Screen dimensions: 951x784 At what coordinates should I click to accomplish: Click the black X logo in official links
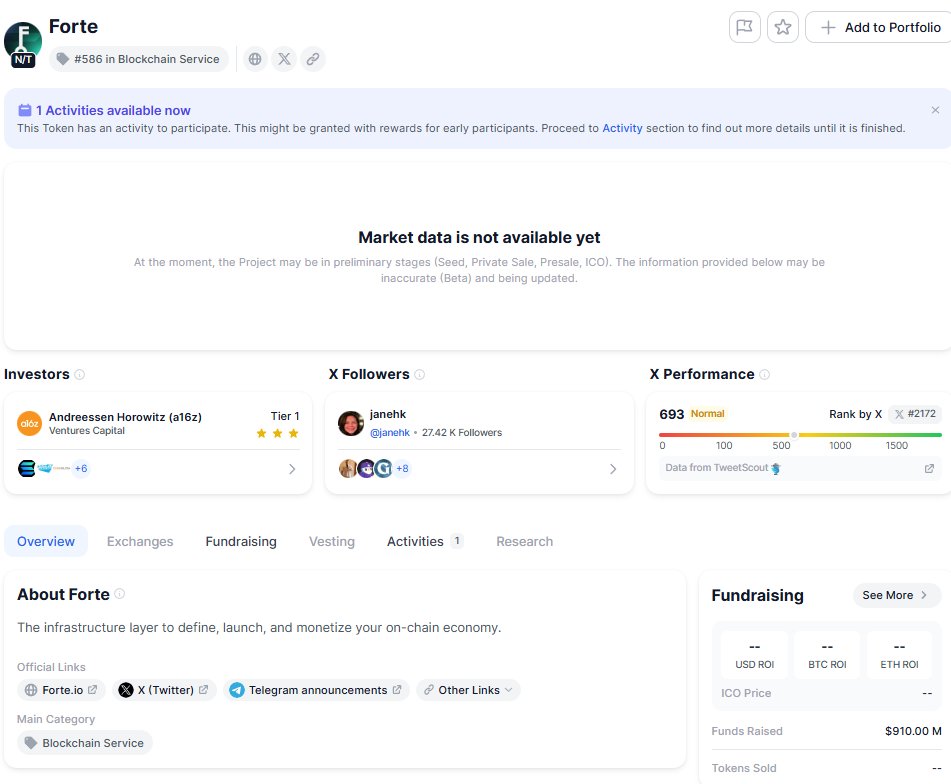(126, 690)
